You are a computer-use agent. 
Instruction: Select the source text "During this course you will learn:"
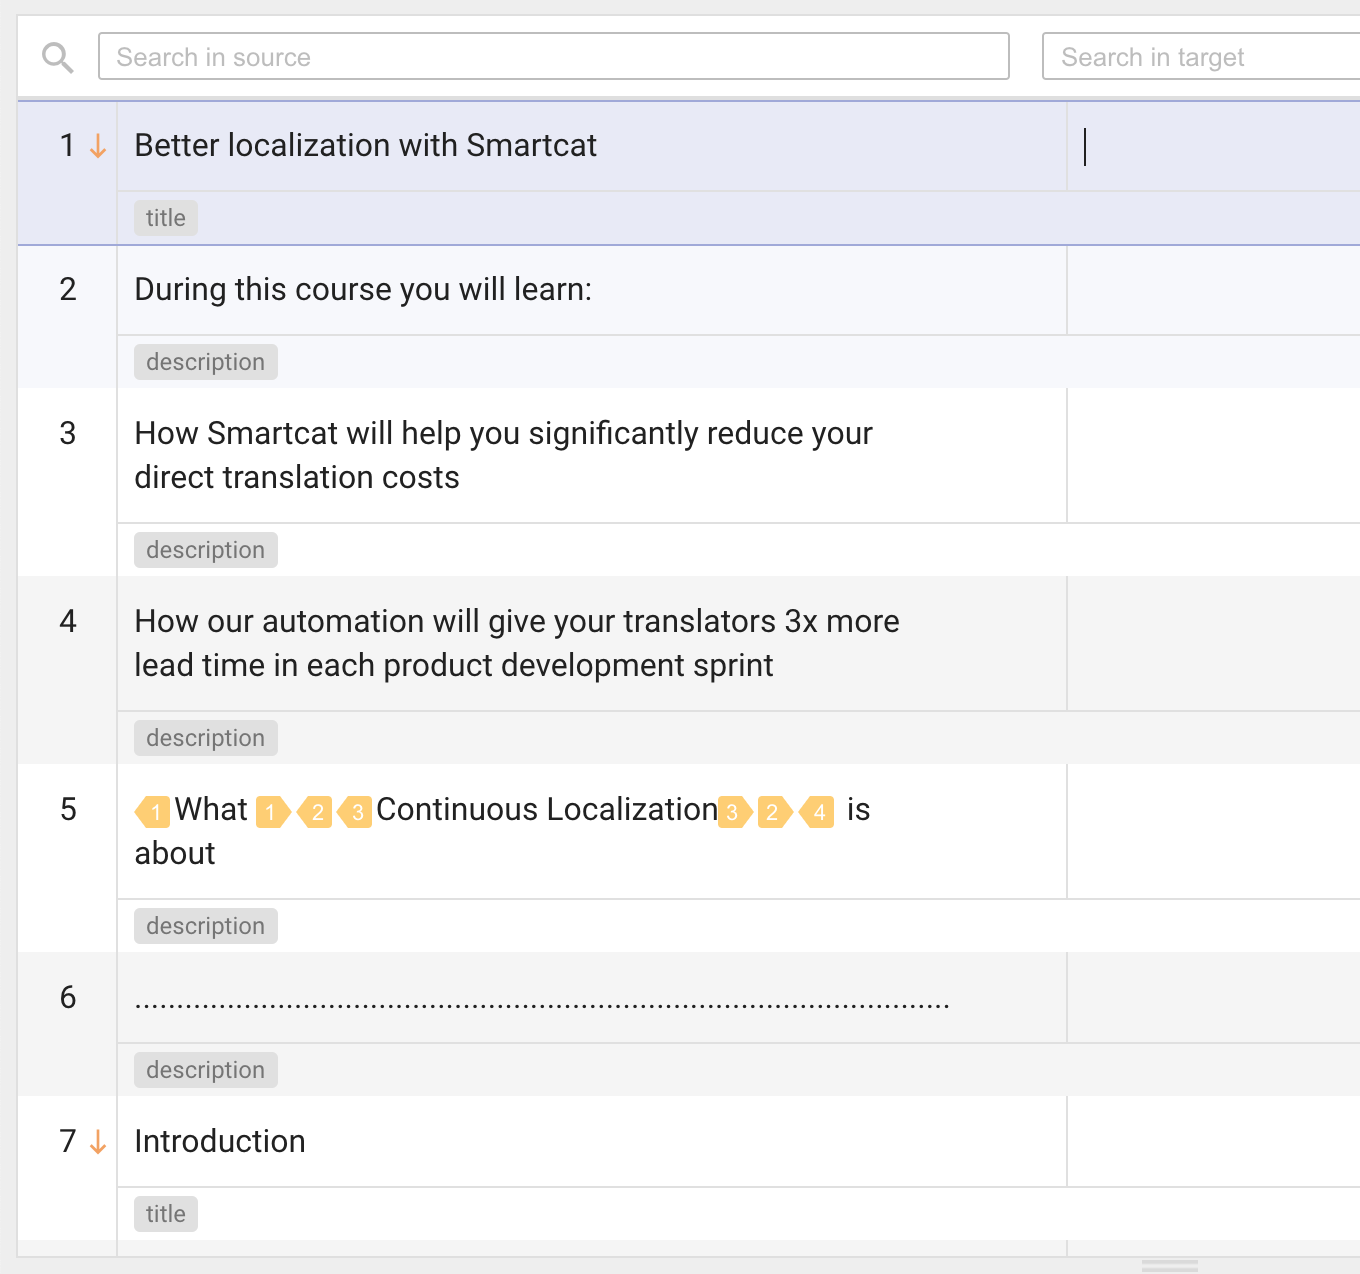[363, 290]
